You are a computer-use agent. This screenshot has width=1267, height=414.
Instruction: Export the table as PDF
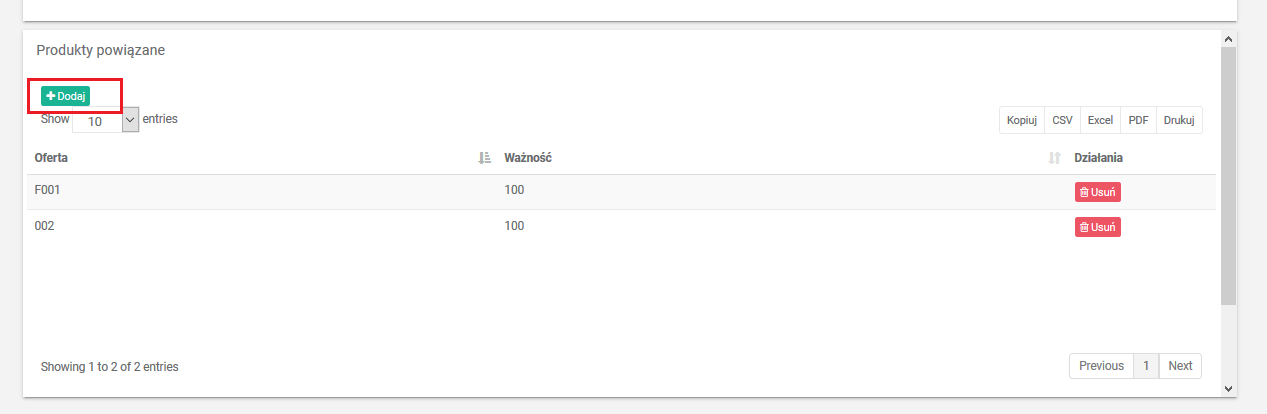click(x=1138, y=120)
